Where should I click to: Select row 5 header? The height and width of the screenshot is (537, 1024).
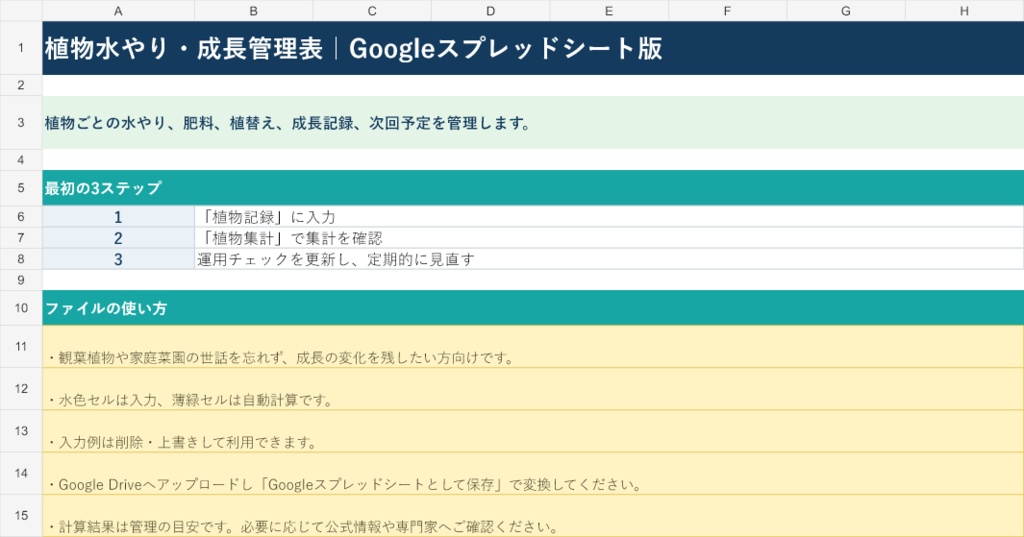(21, 188)
